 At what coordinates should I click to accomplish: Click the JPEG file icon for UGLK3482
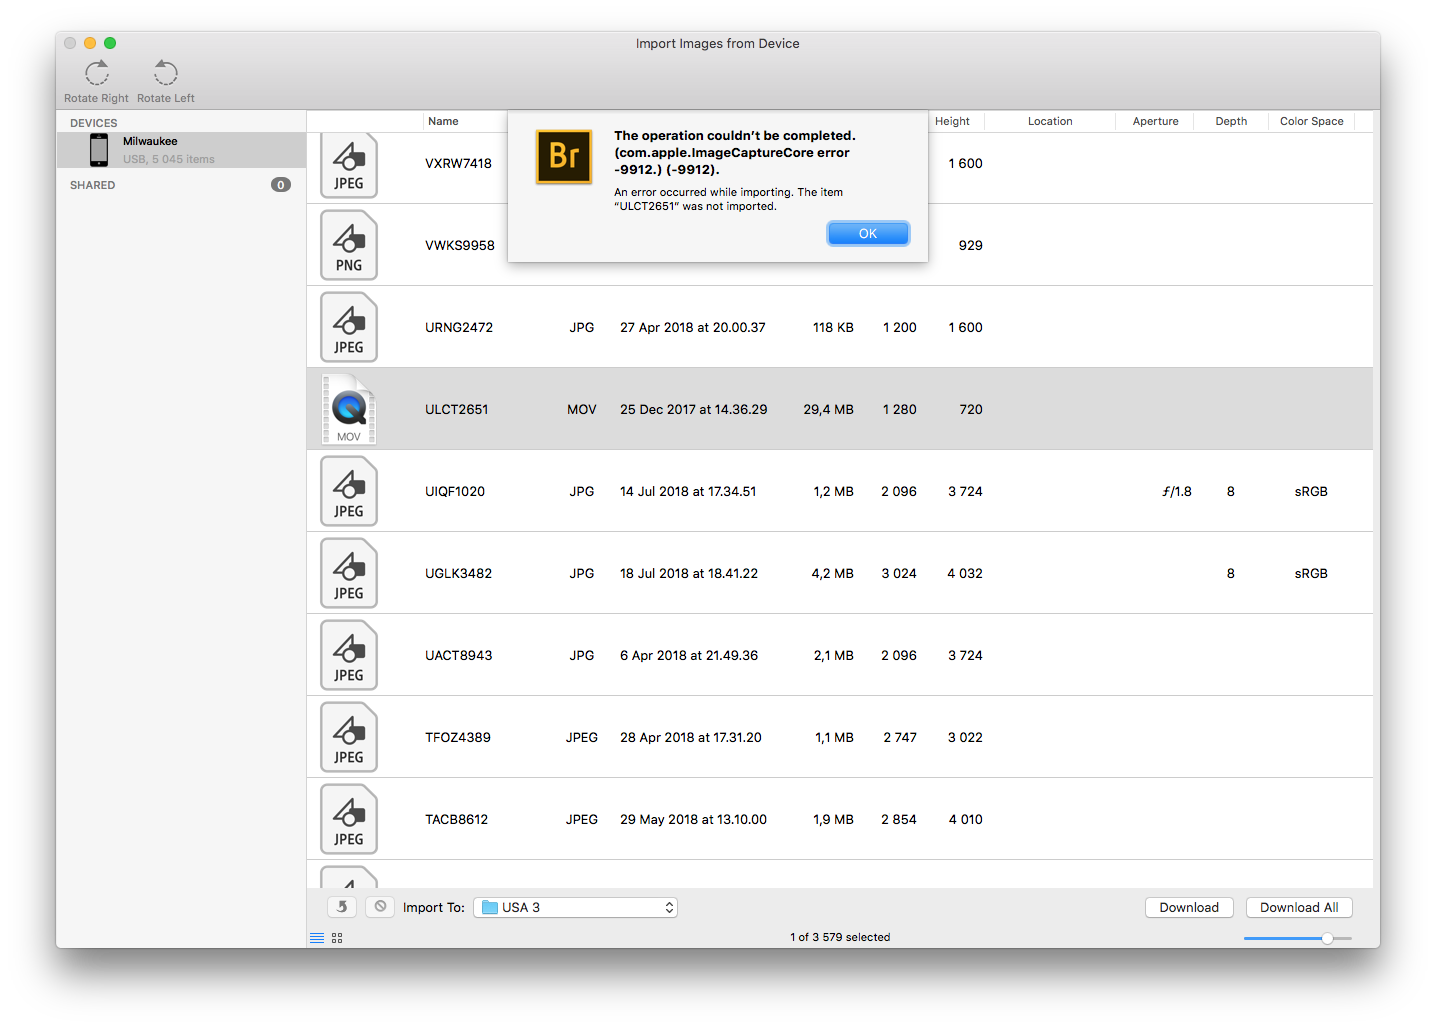(349, 573)
